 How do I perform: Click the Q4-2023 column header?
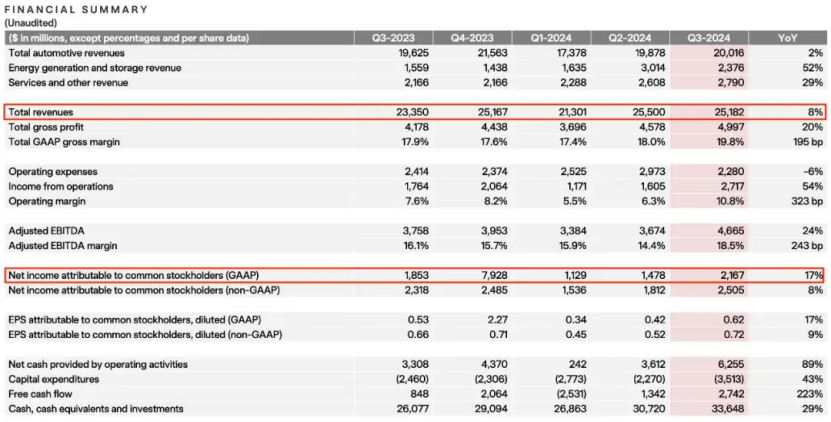472,38
